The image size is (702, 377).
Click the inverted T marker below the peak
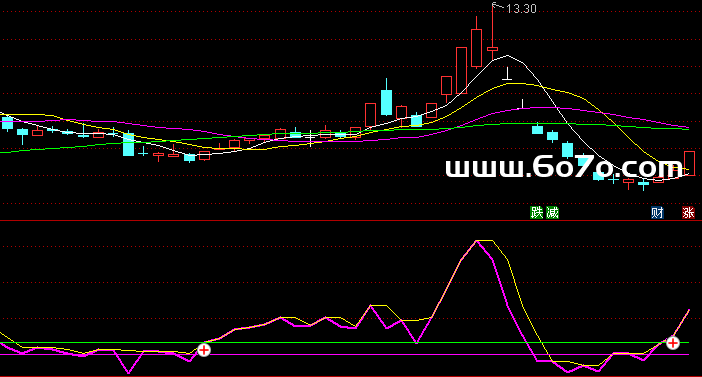tap(507, 74)
